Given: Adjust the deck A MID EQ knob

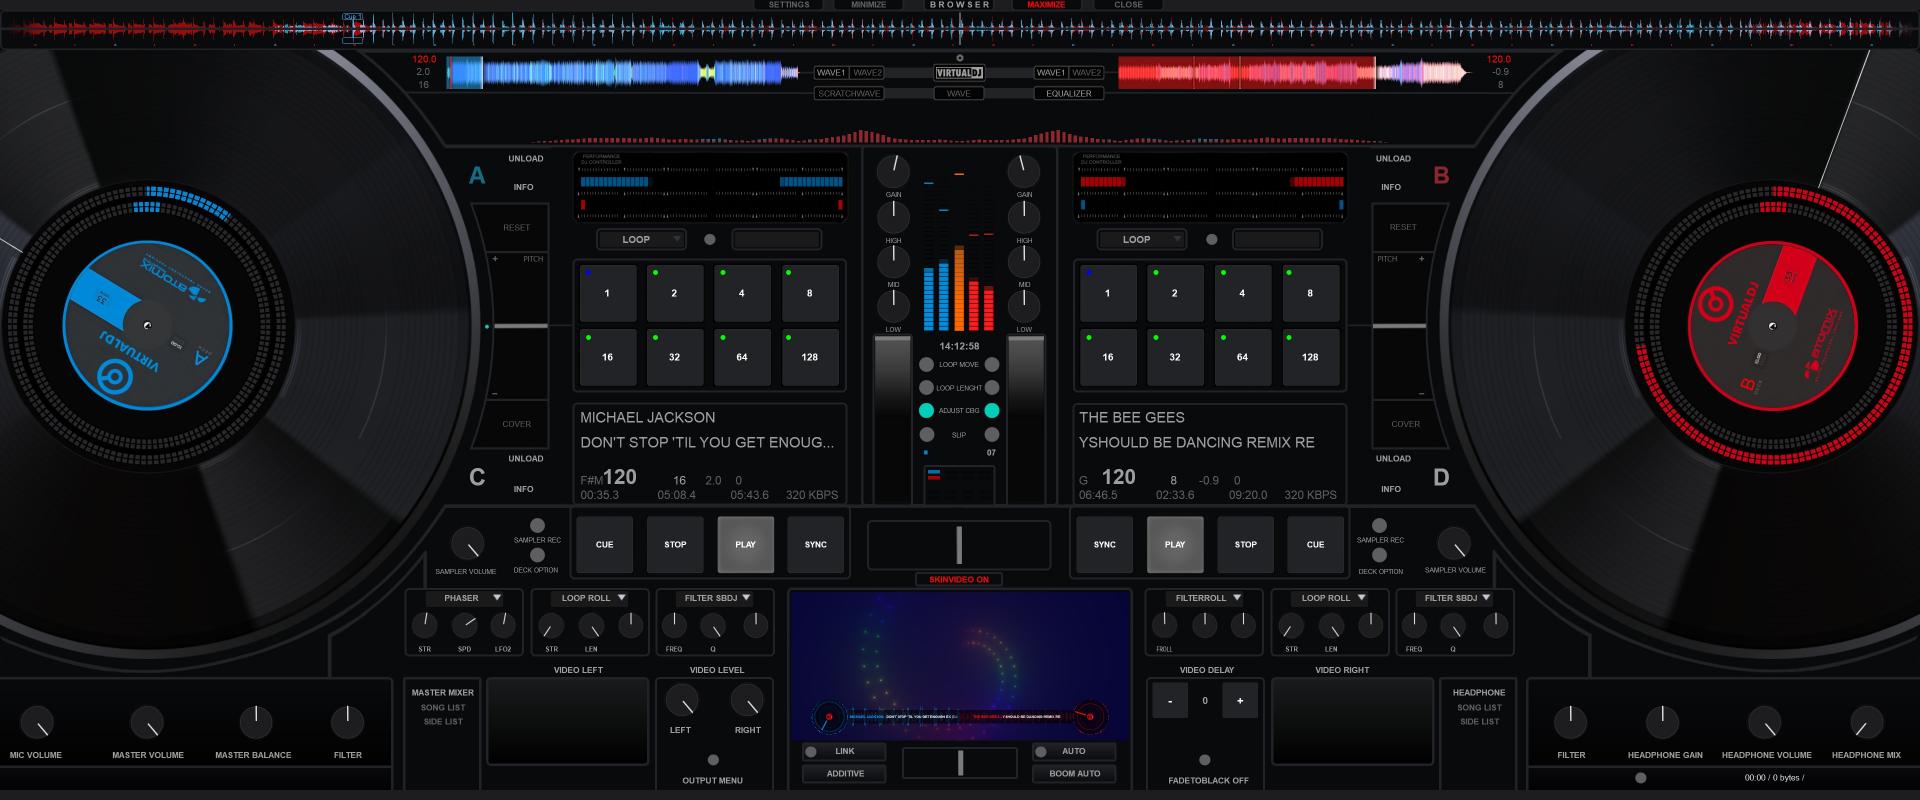Looking at the screenshot, I should coord(893,261).
